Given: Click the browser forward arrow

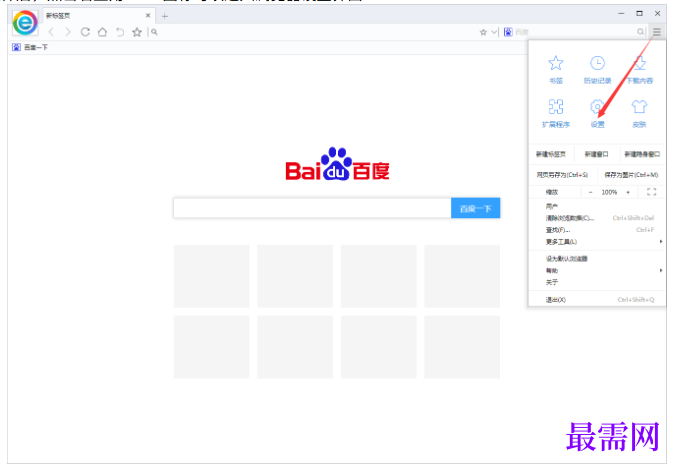Looking at the screenshot, I should (68, 32).
